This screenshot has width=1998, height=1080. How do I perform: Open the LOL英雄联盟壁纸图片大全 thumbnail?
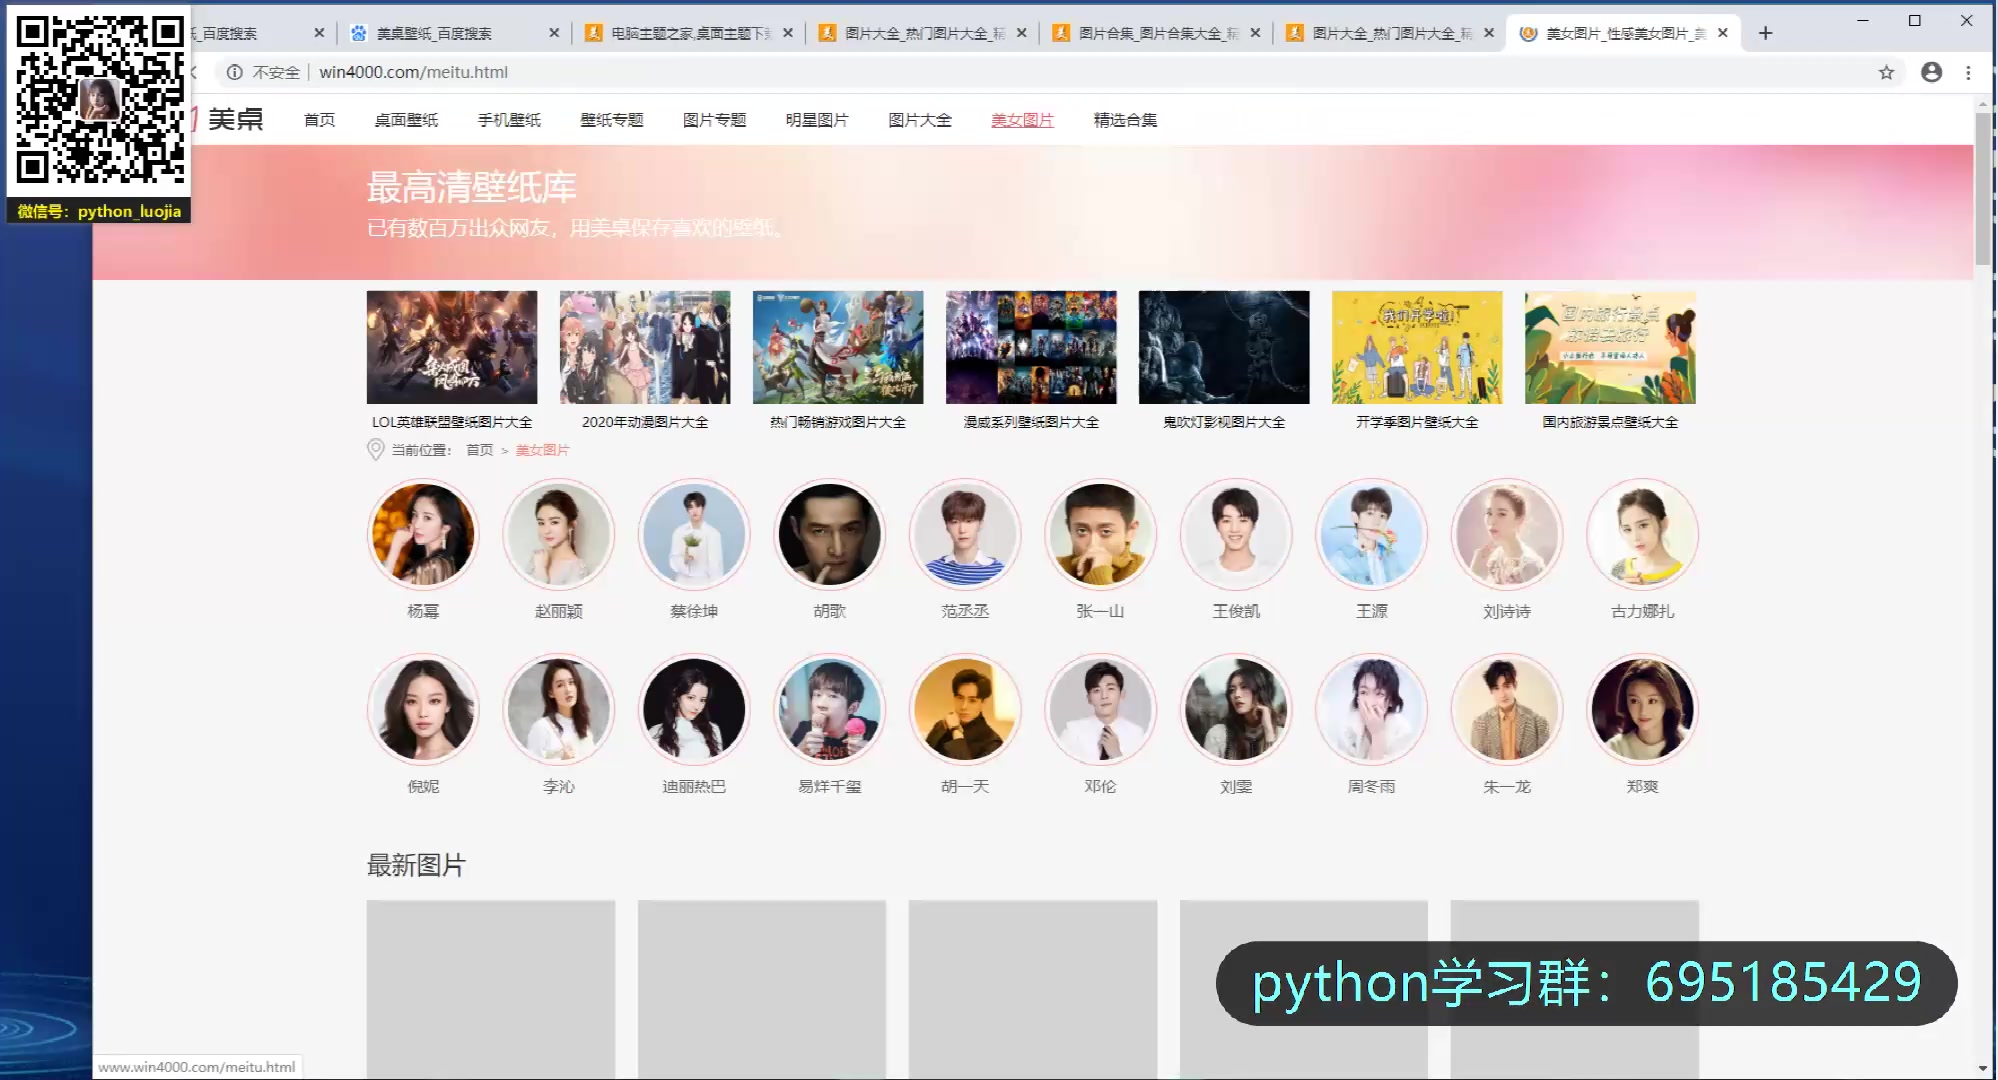coord(451,346)
